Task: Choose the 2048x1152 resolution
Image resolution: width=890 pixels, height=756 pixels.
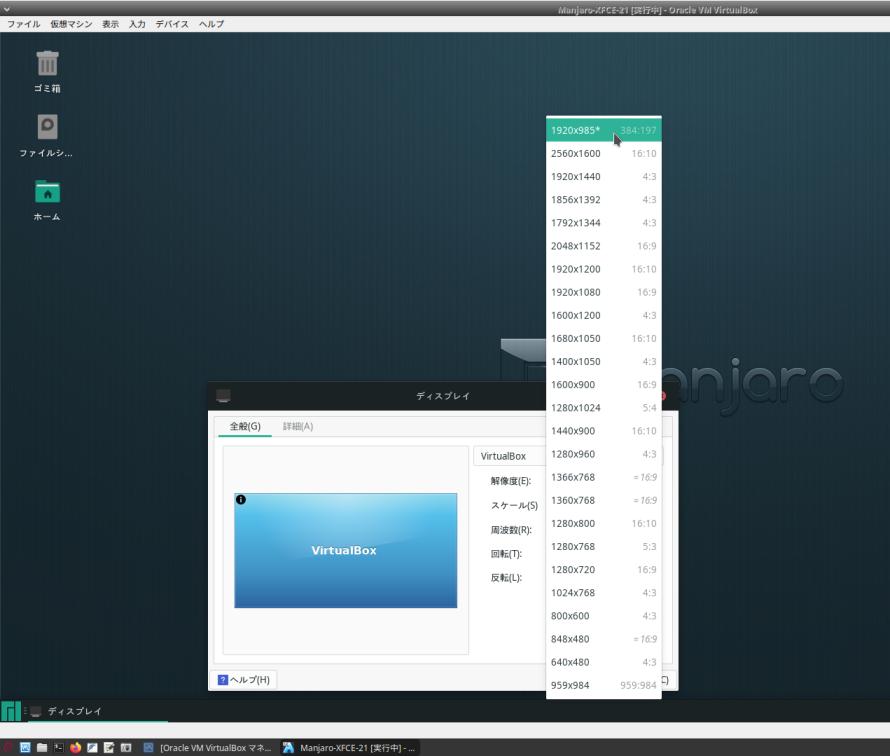Action: coord(603,246)
